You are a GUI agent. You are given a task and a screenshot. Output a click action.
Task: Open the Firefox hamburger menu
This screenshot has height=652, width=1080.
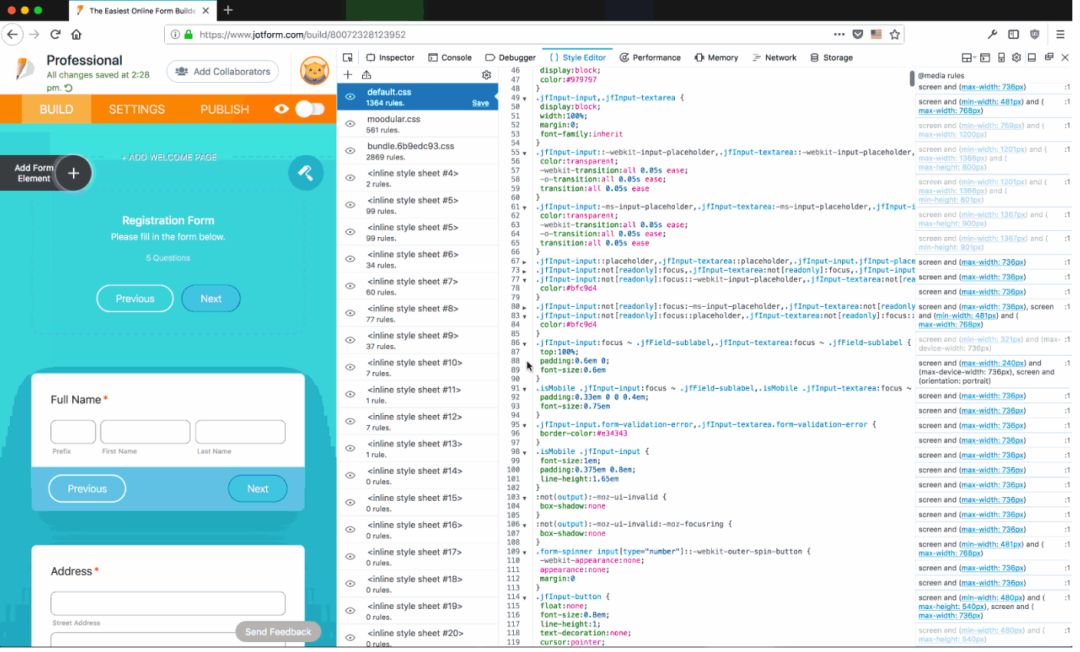(x=1060, y=34)
